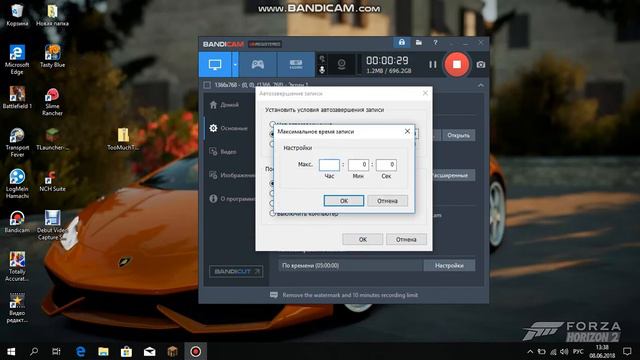Take a screenshot with the camera icon
This screenshot has width=640, height=360.
(x=481, y=64)
